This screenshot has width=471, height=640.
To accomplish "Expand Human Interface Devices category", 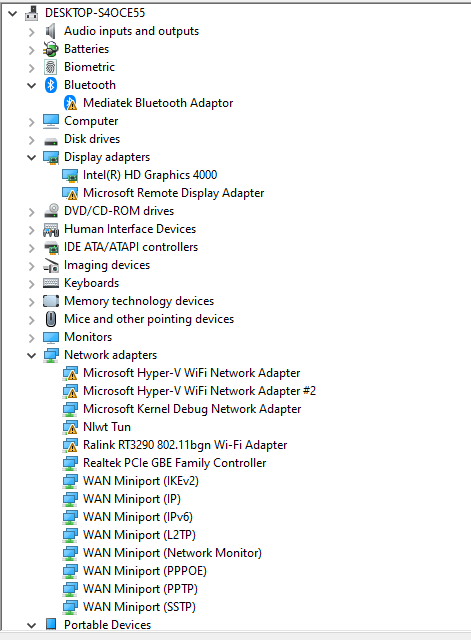I will click(x=32, y=230).
